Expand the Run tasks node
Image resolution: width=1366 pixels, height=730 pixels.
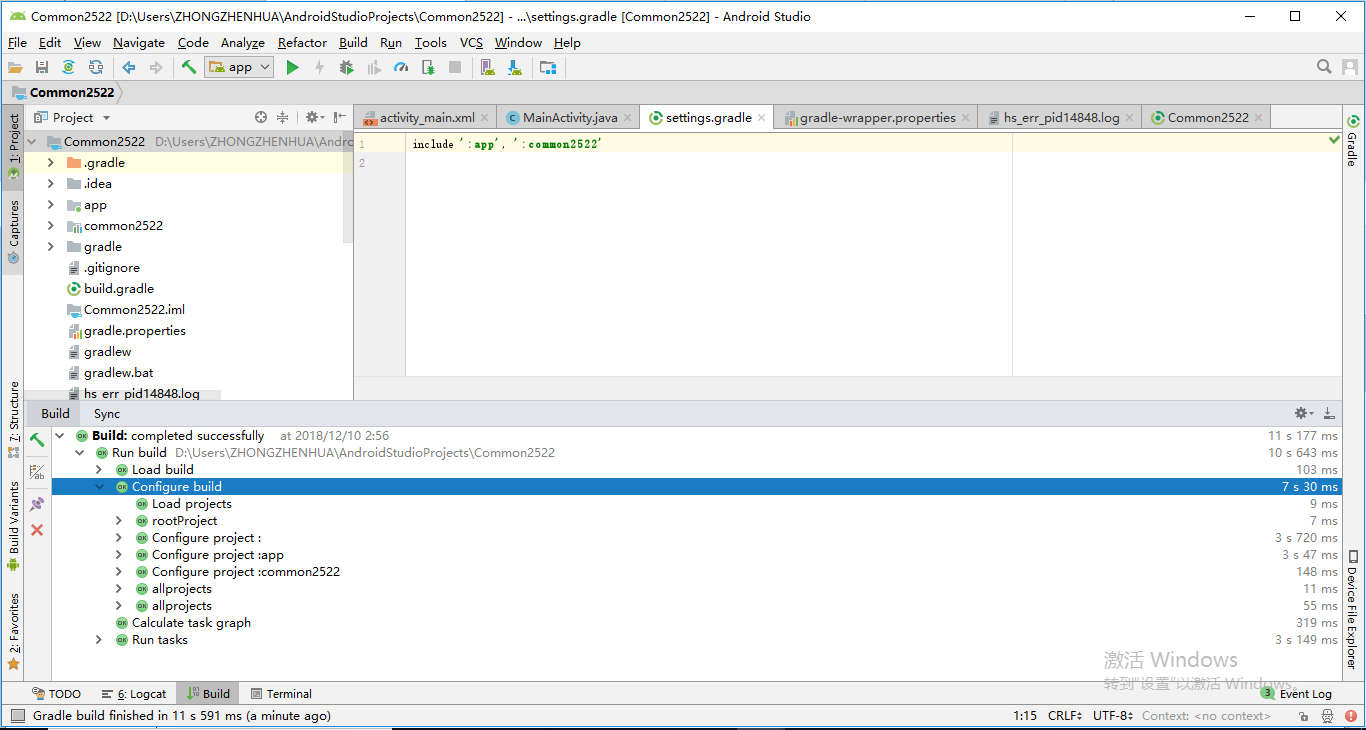[99, 640]
